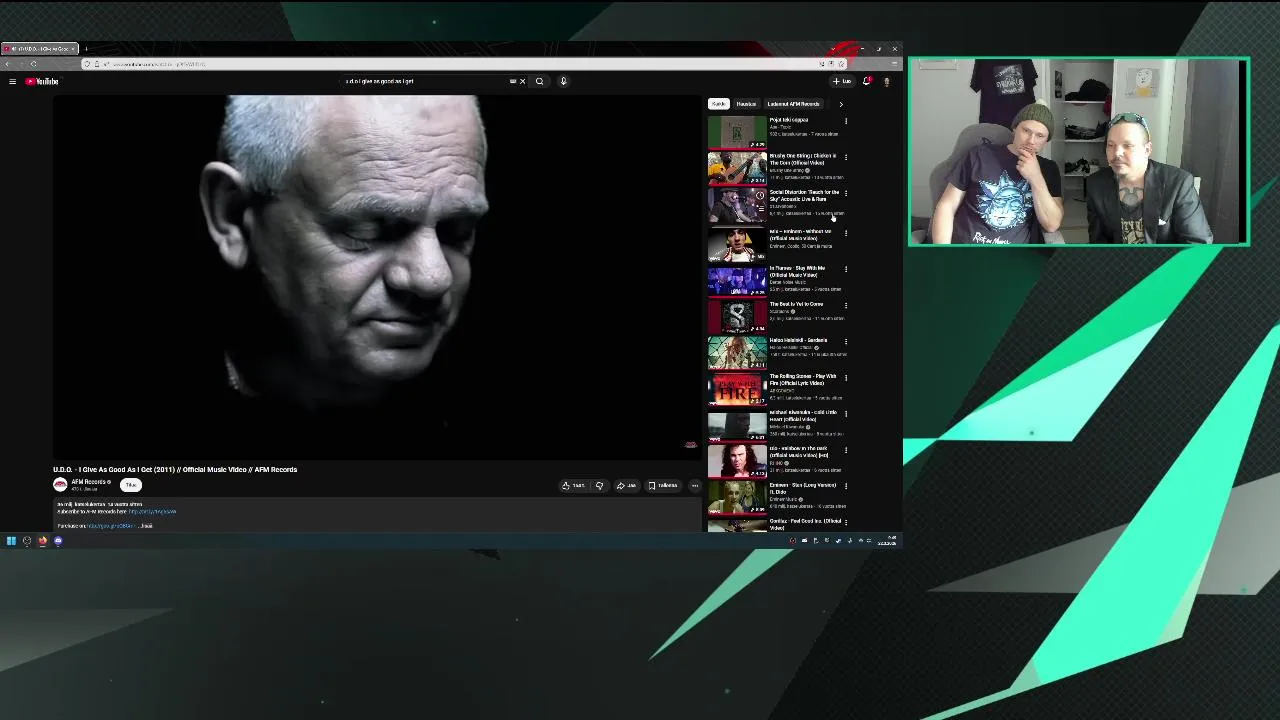Open options menu for The Best Is Yet to Come
The height and width of the screenshot is (720, 1280).
[x=846, y=305]
